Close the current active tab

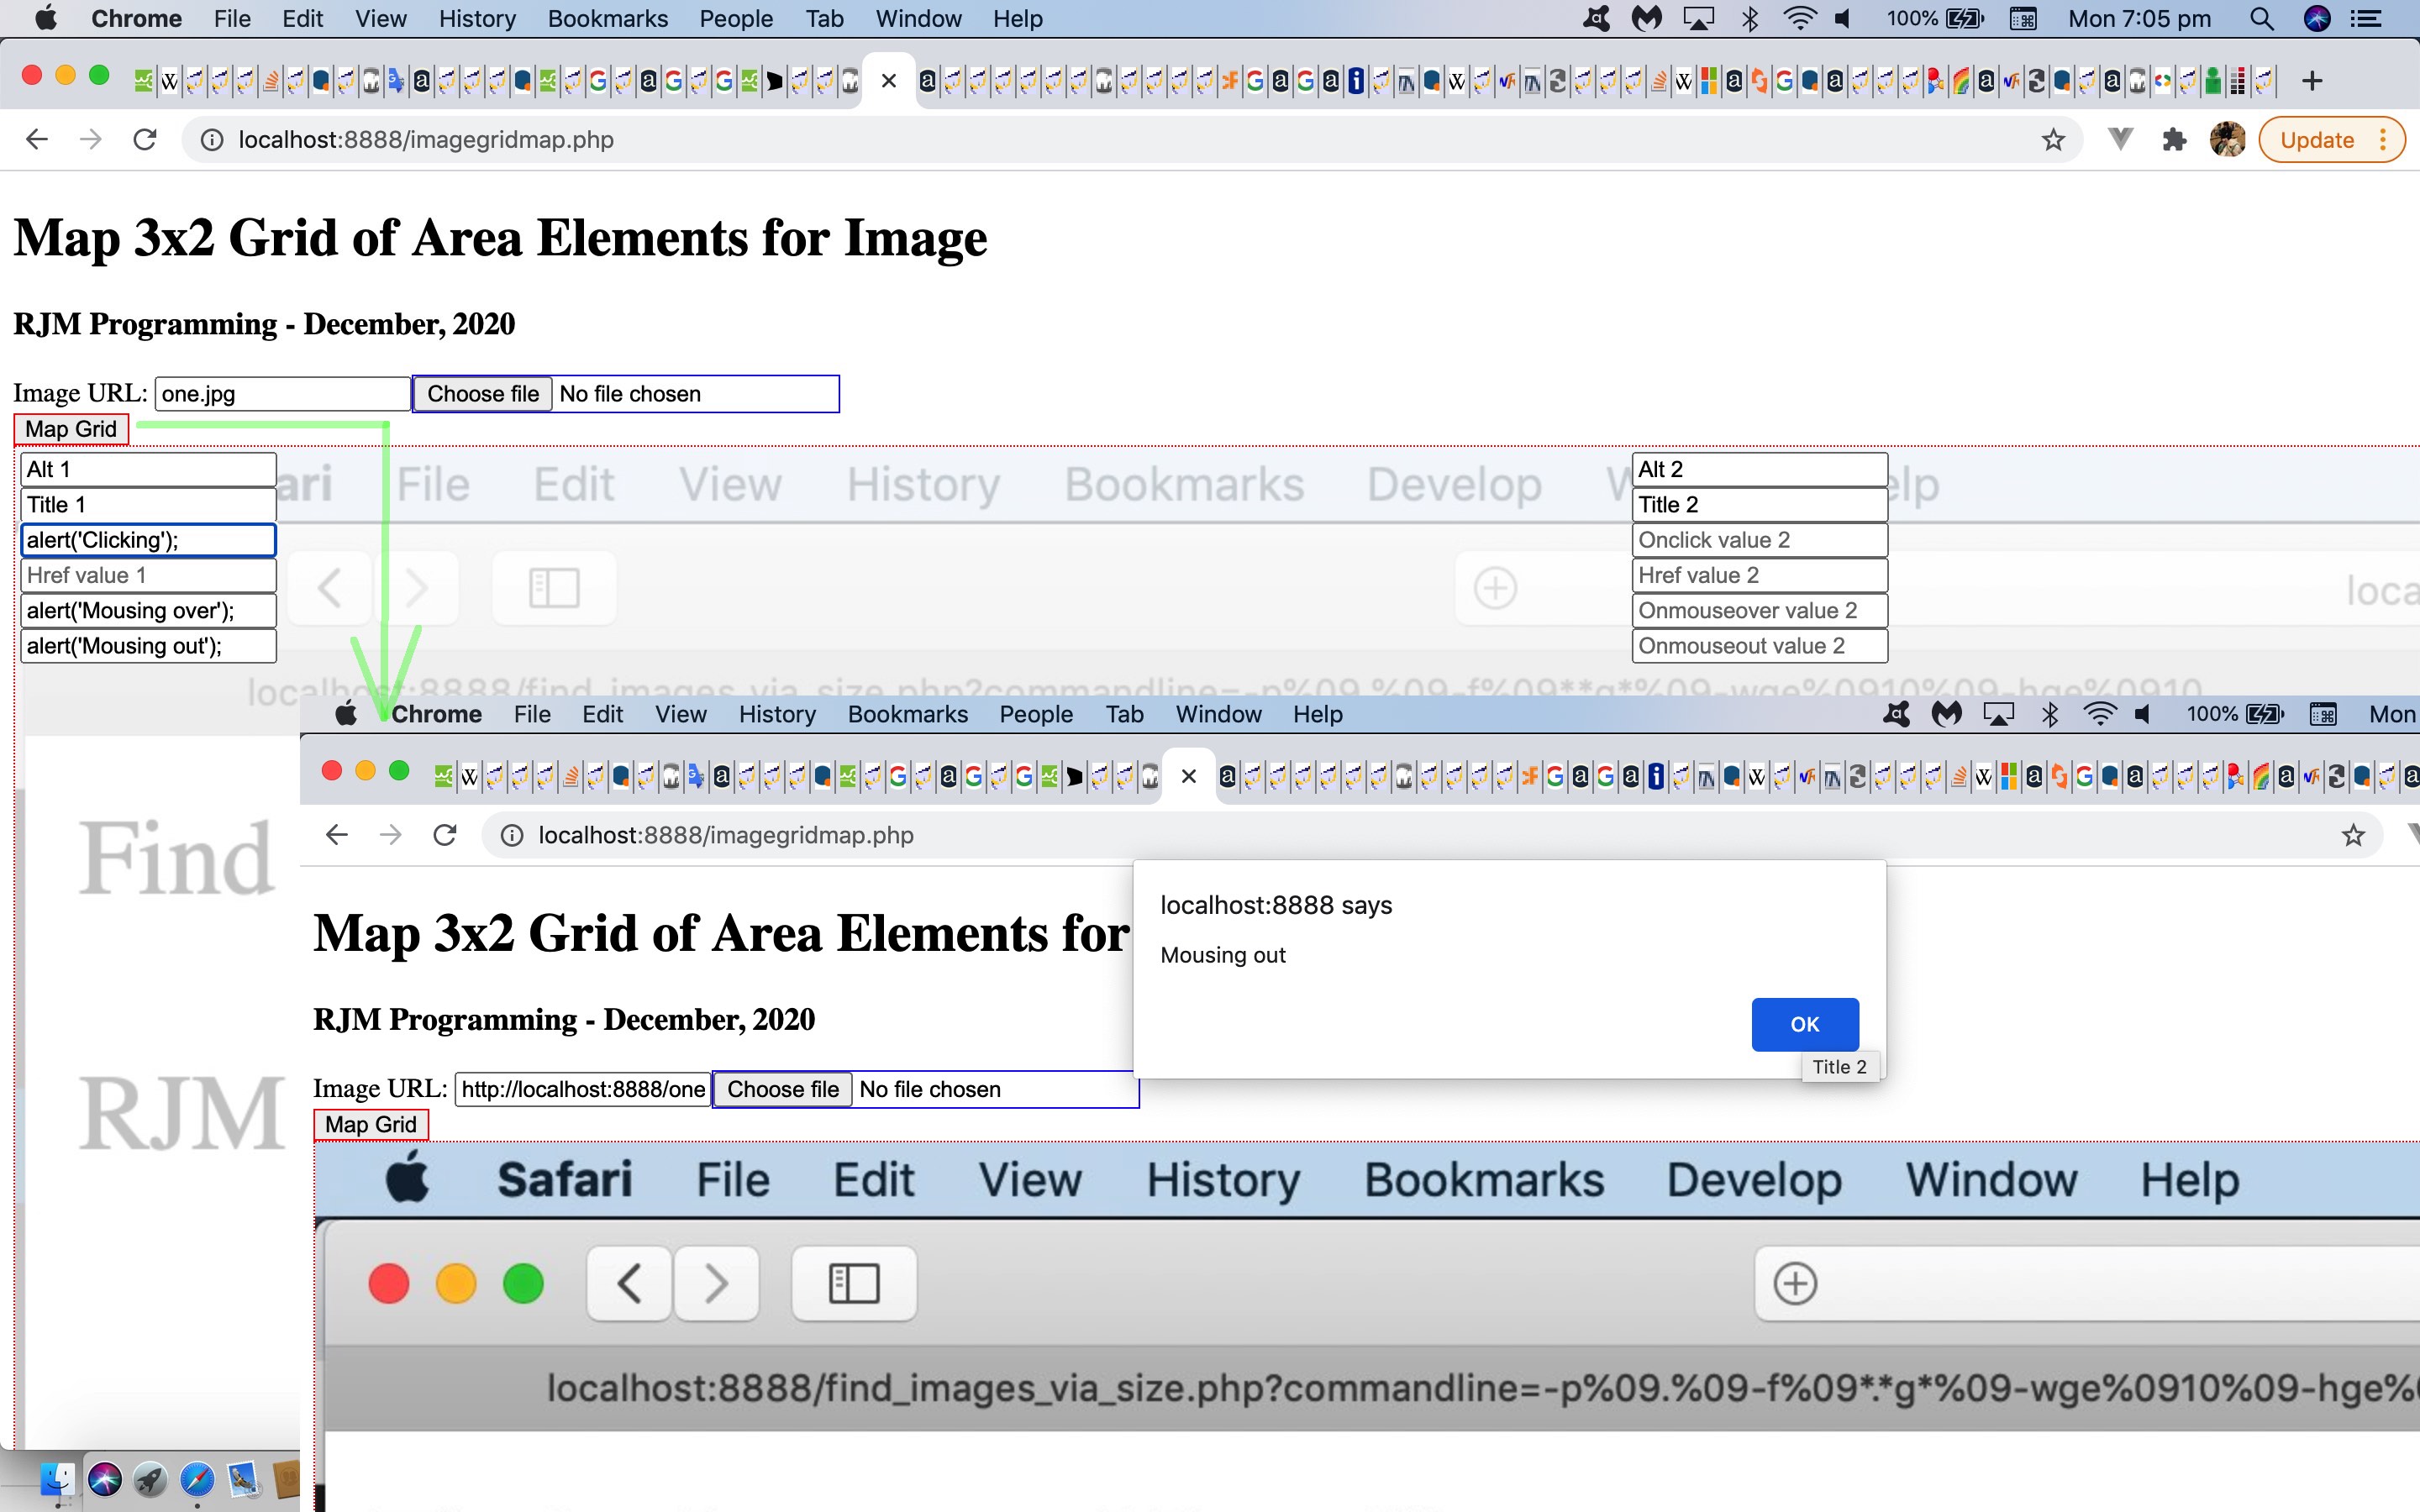point(888,81)
